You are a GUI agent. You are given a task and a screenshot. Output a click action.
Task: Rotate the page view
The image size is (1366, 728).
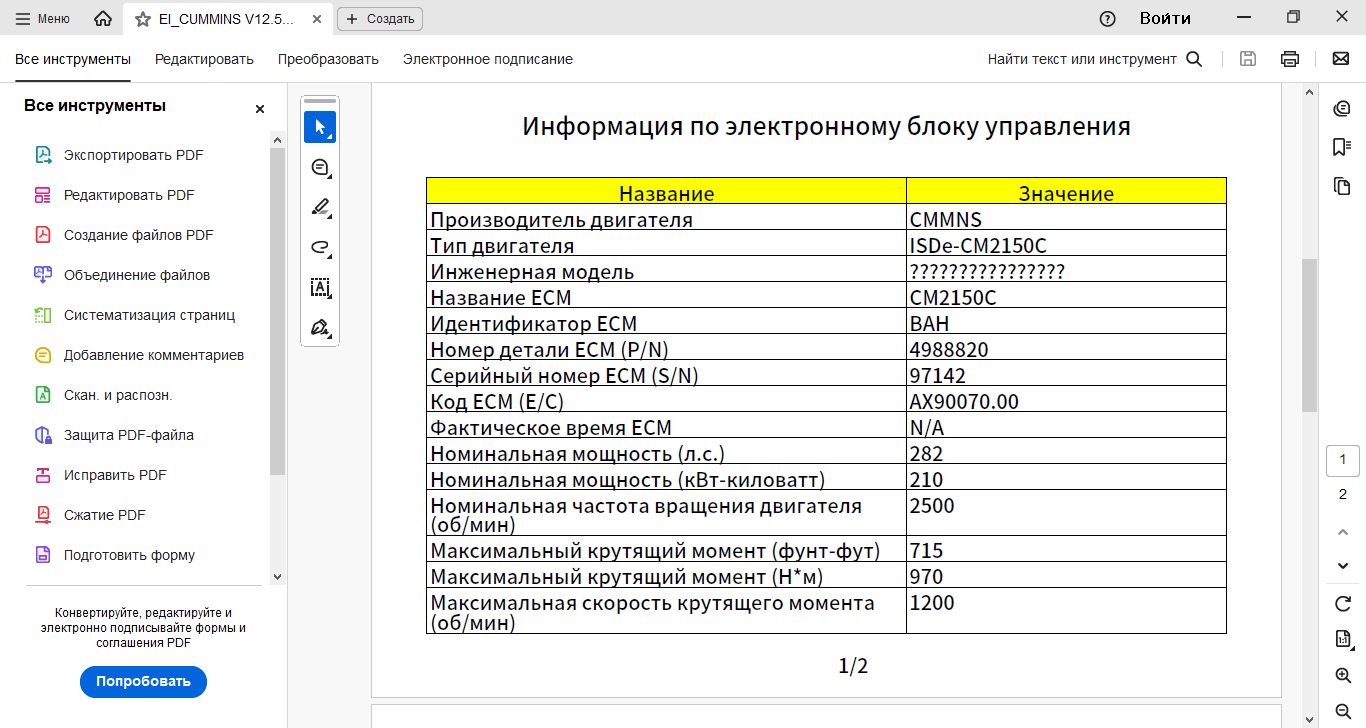(x=1343, y=603)
